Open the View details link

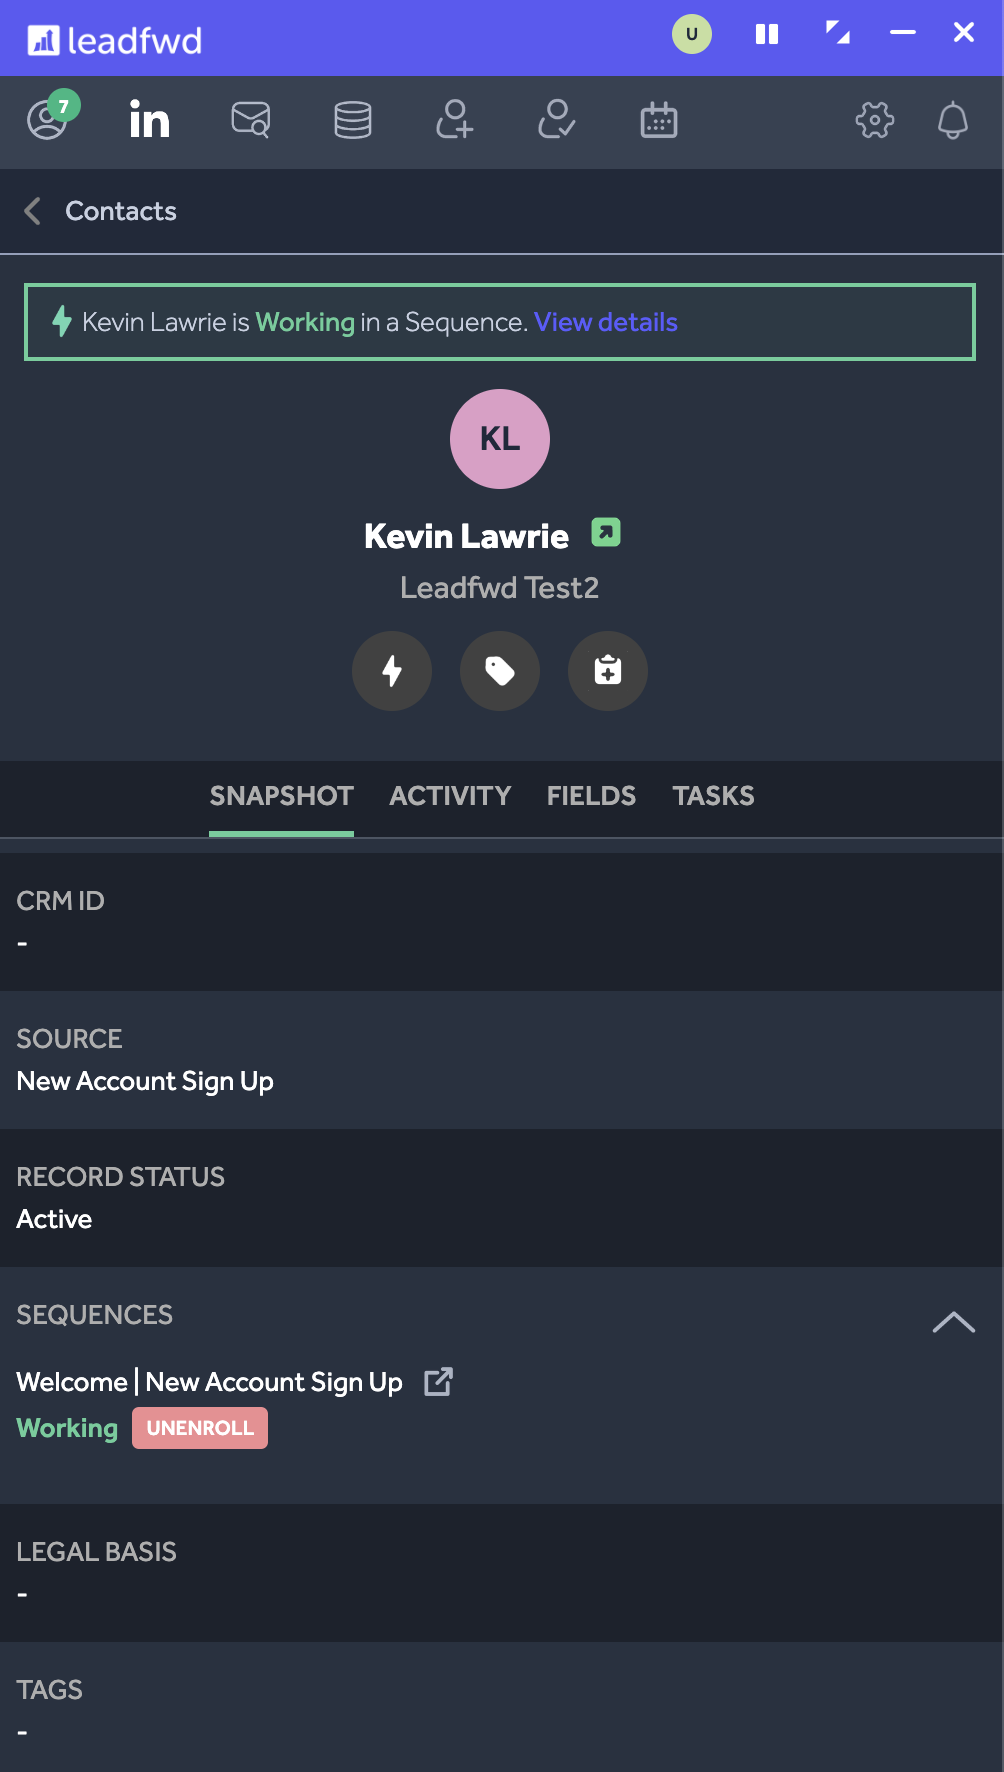click(606, 322)
